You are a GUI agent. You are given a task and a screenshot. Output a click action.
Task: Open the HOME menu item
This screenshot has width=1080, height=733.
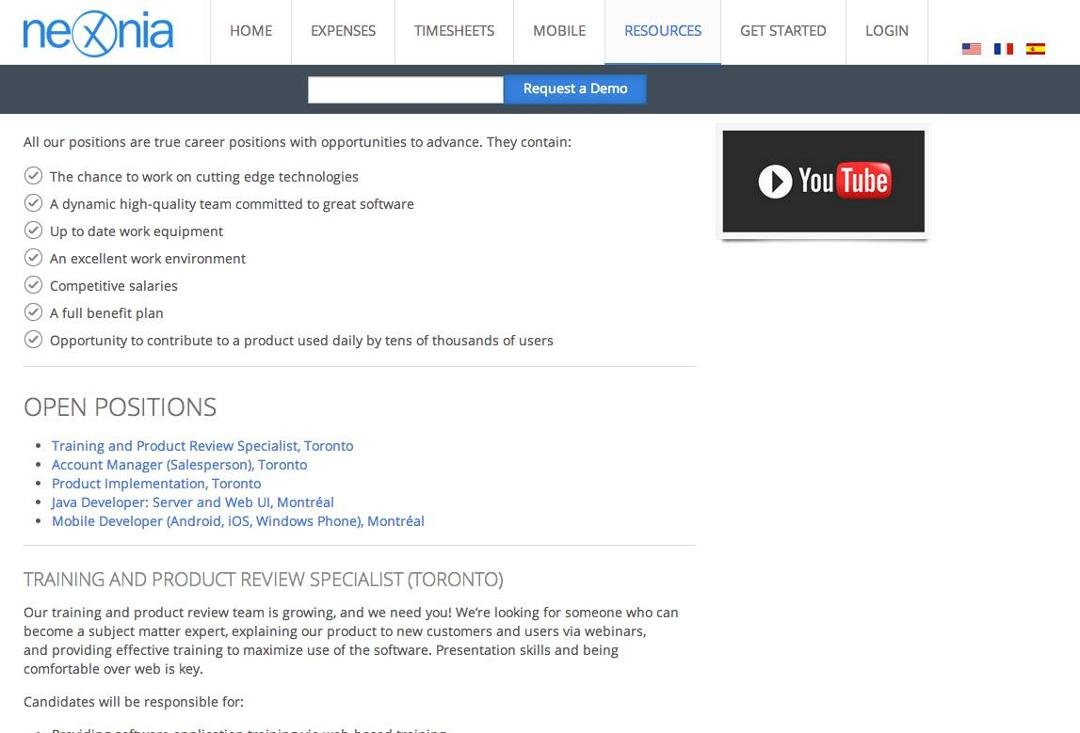coord(251,31)
